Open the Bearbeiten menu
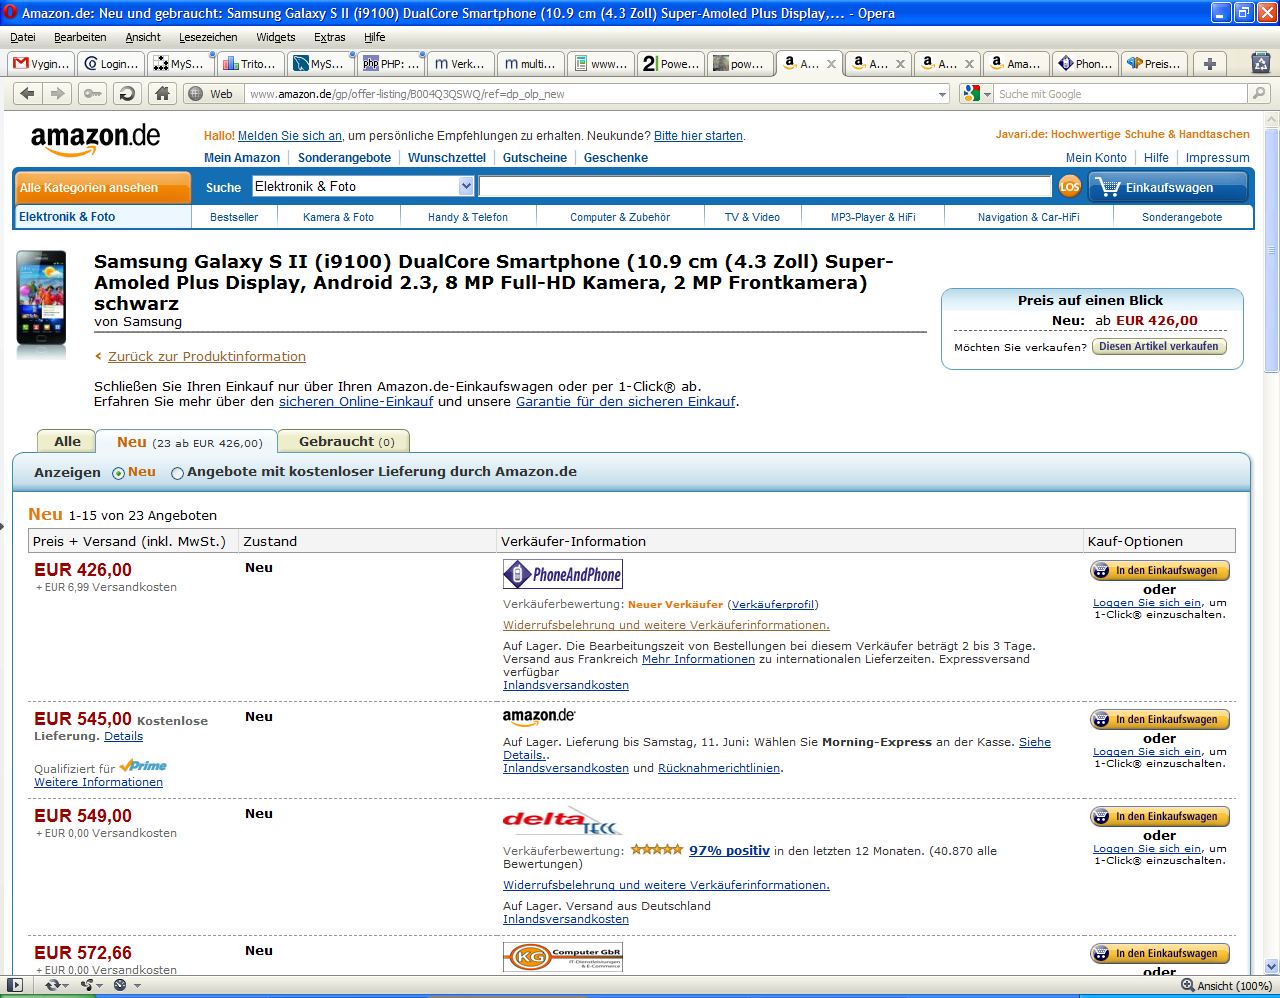The width and height of the screenshot is (1280, 998). [x=80, y=37]
